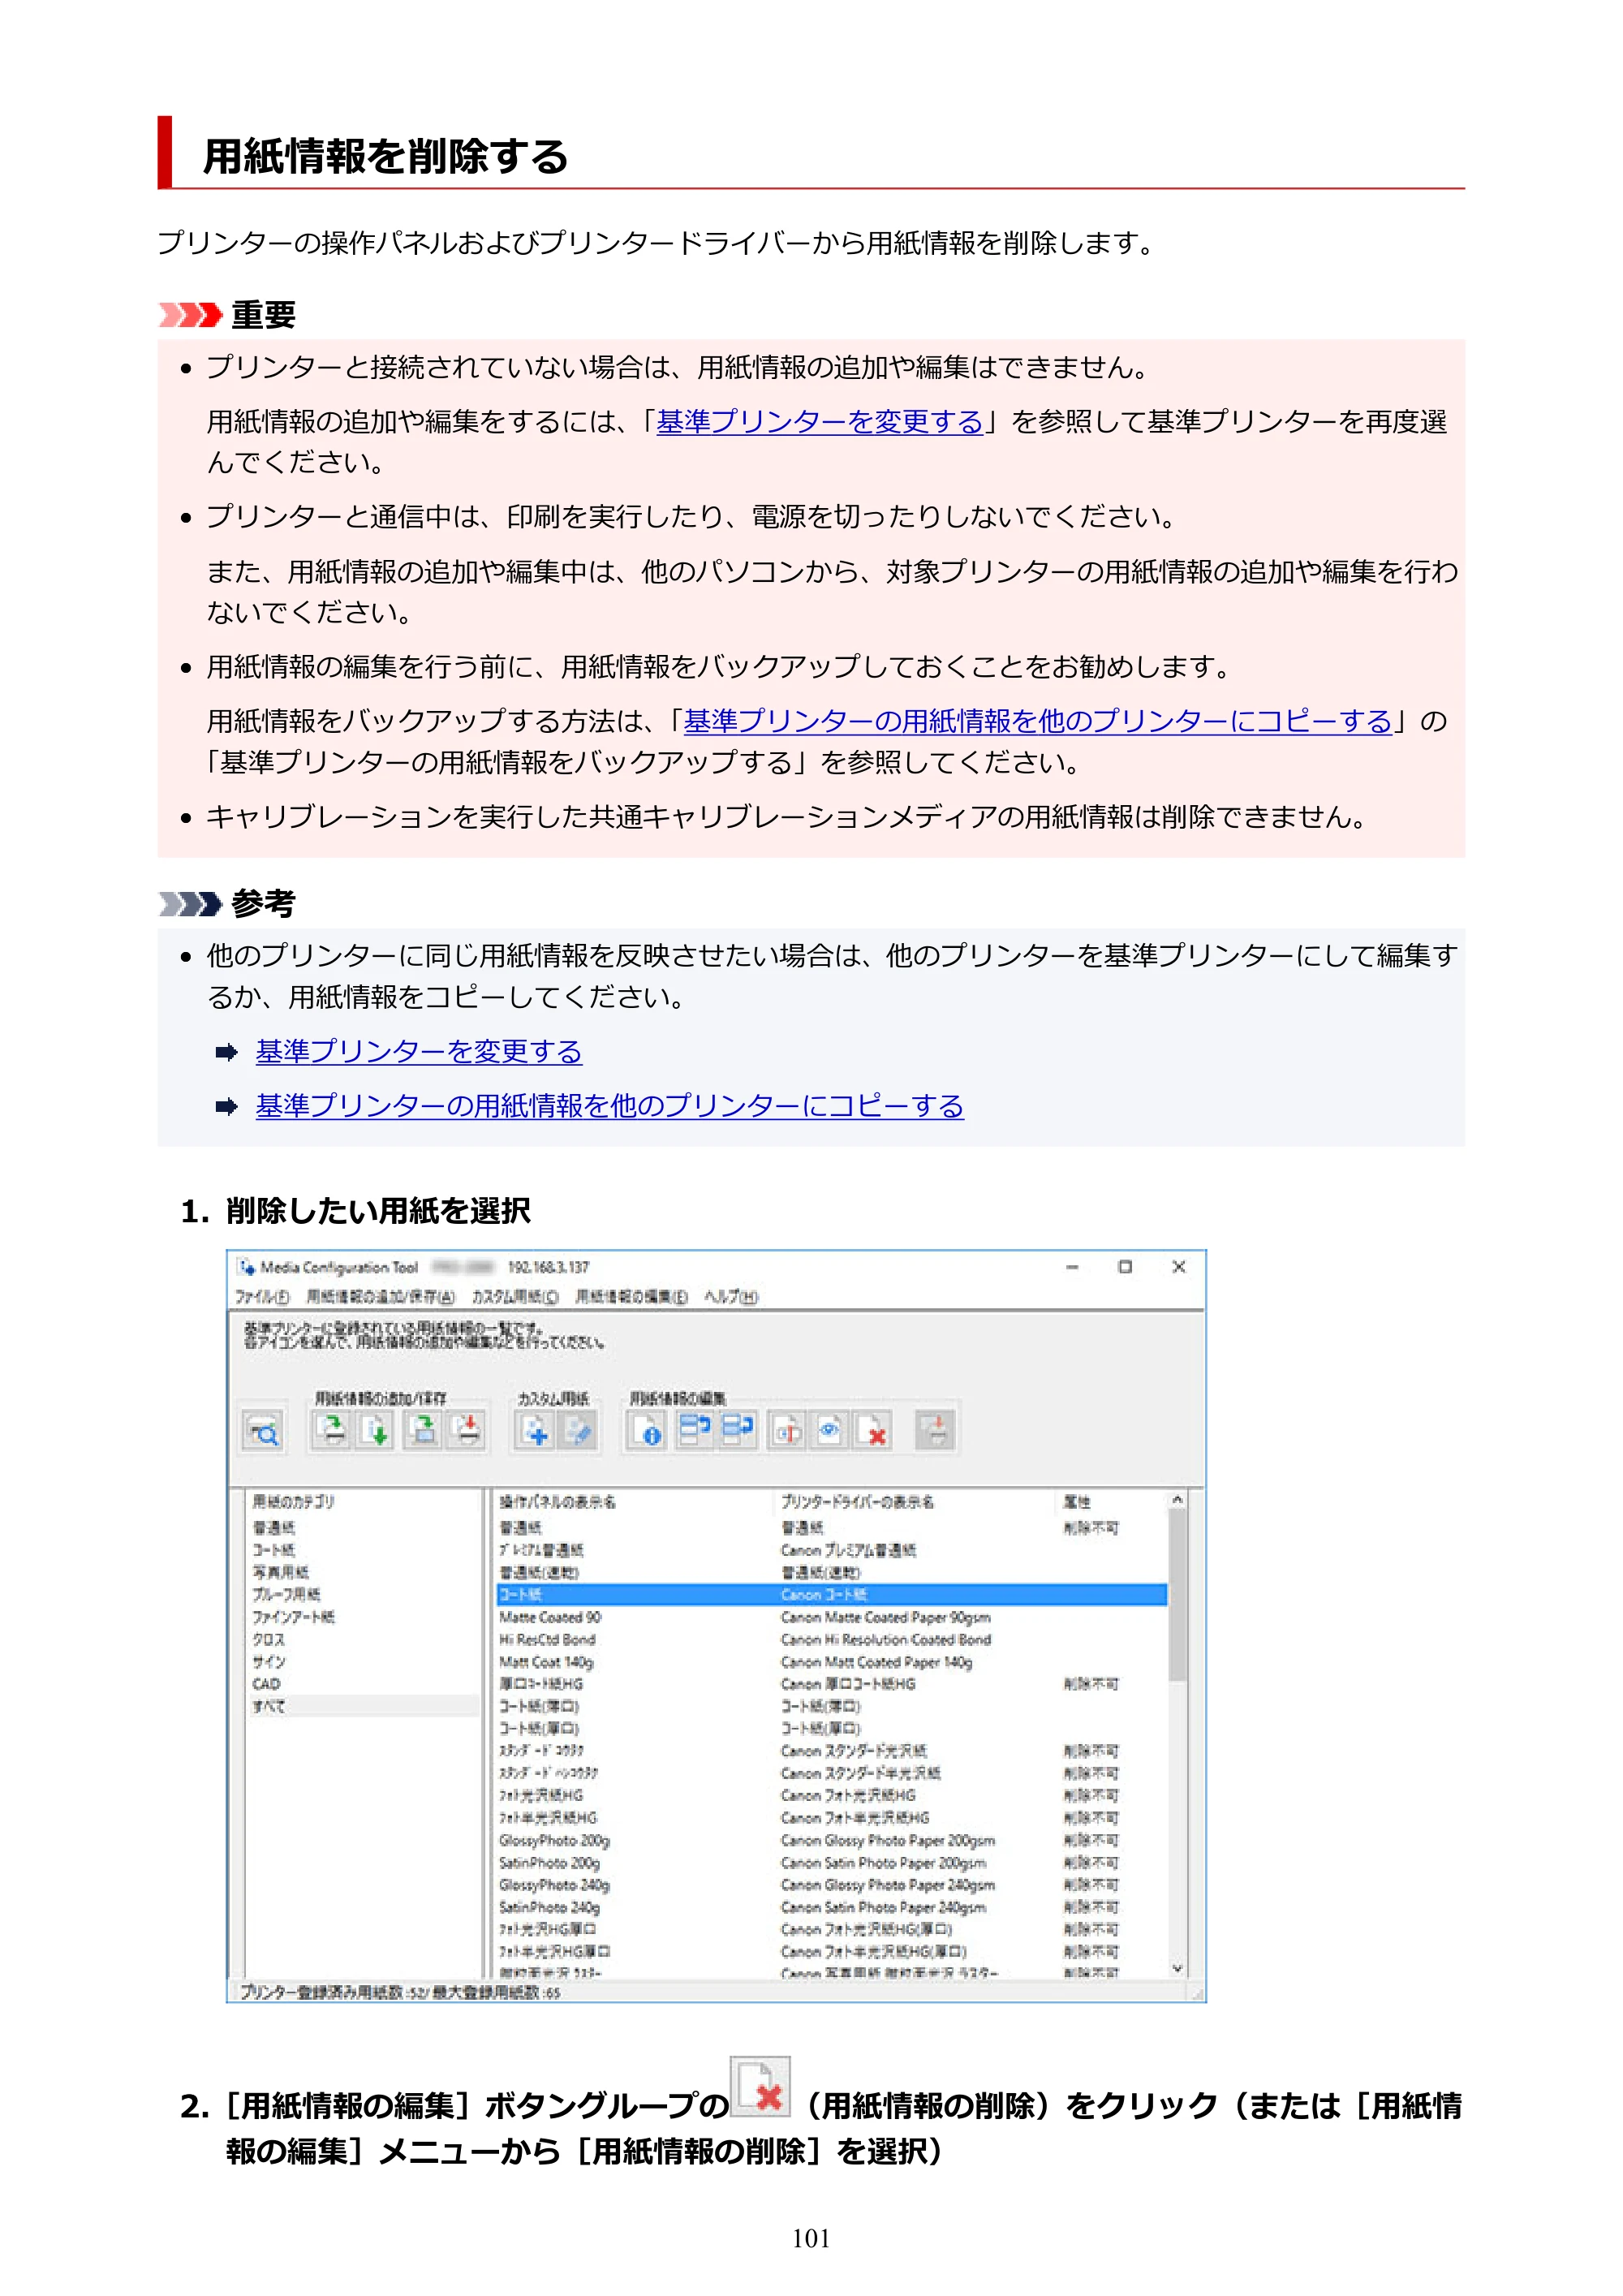This screenshot has height=2296, width=1623.
Task: Open the 他のプリンターにコピーする link in 参考 box
Action: point(610,1105)
